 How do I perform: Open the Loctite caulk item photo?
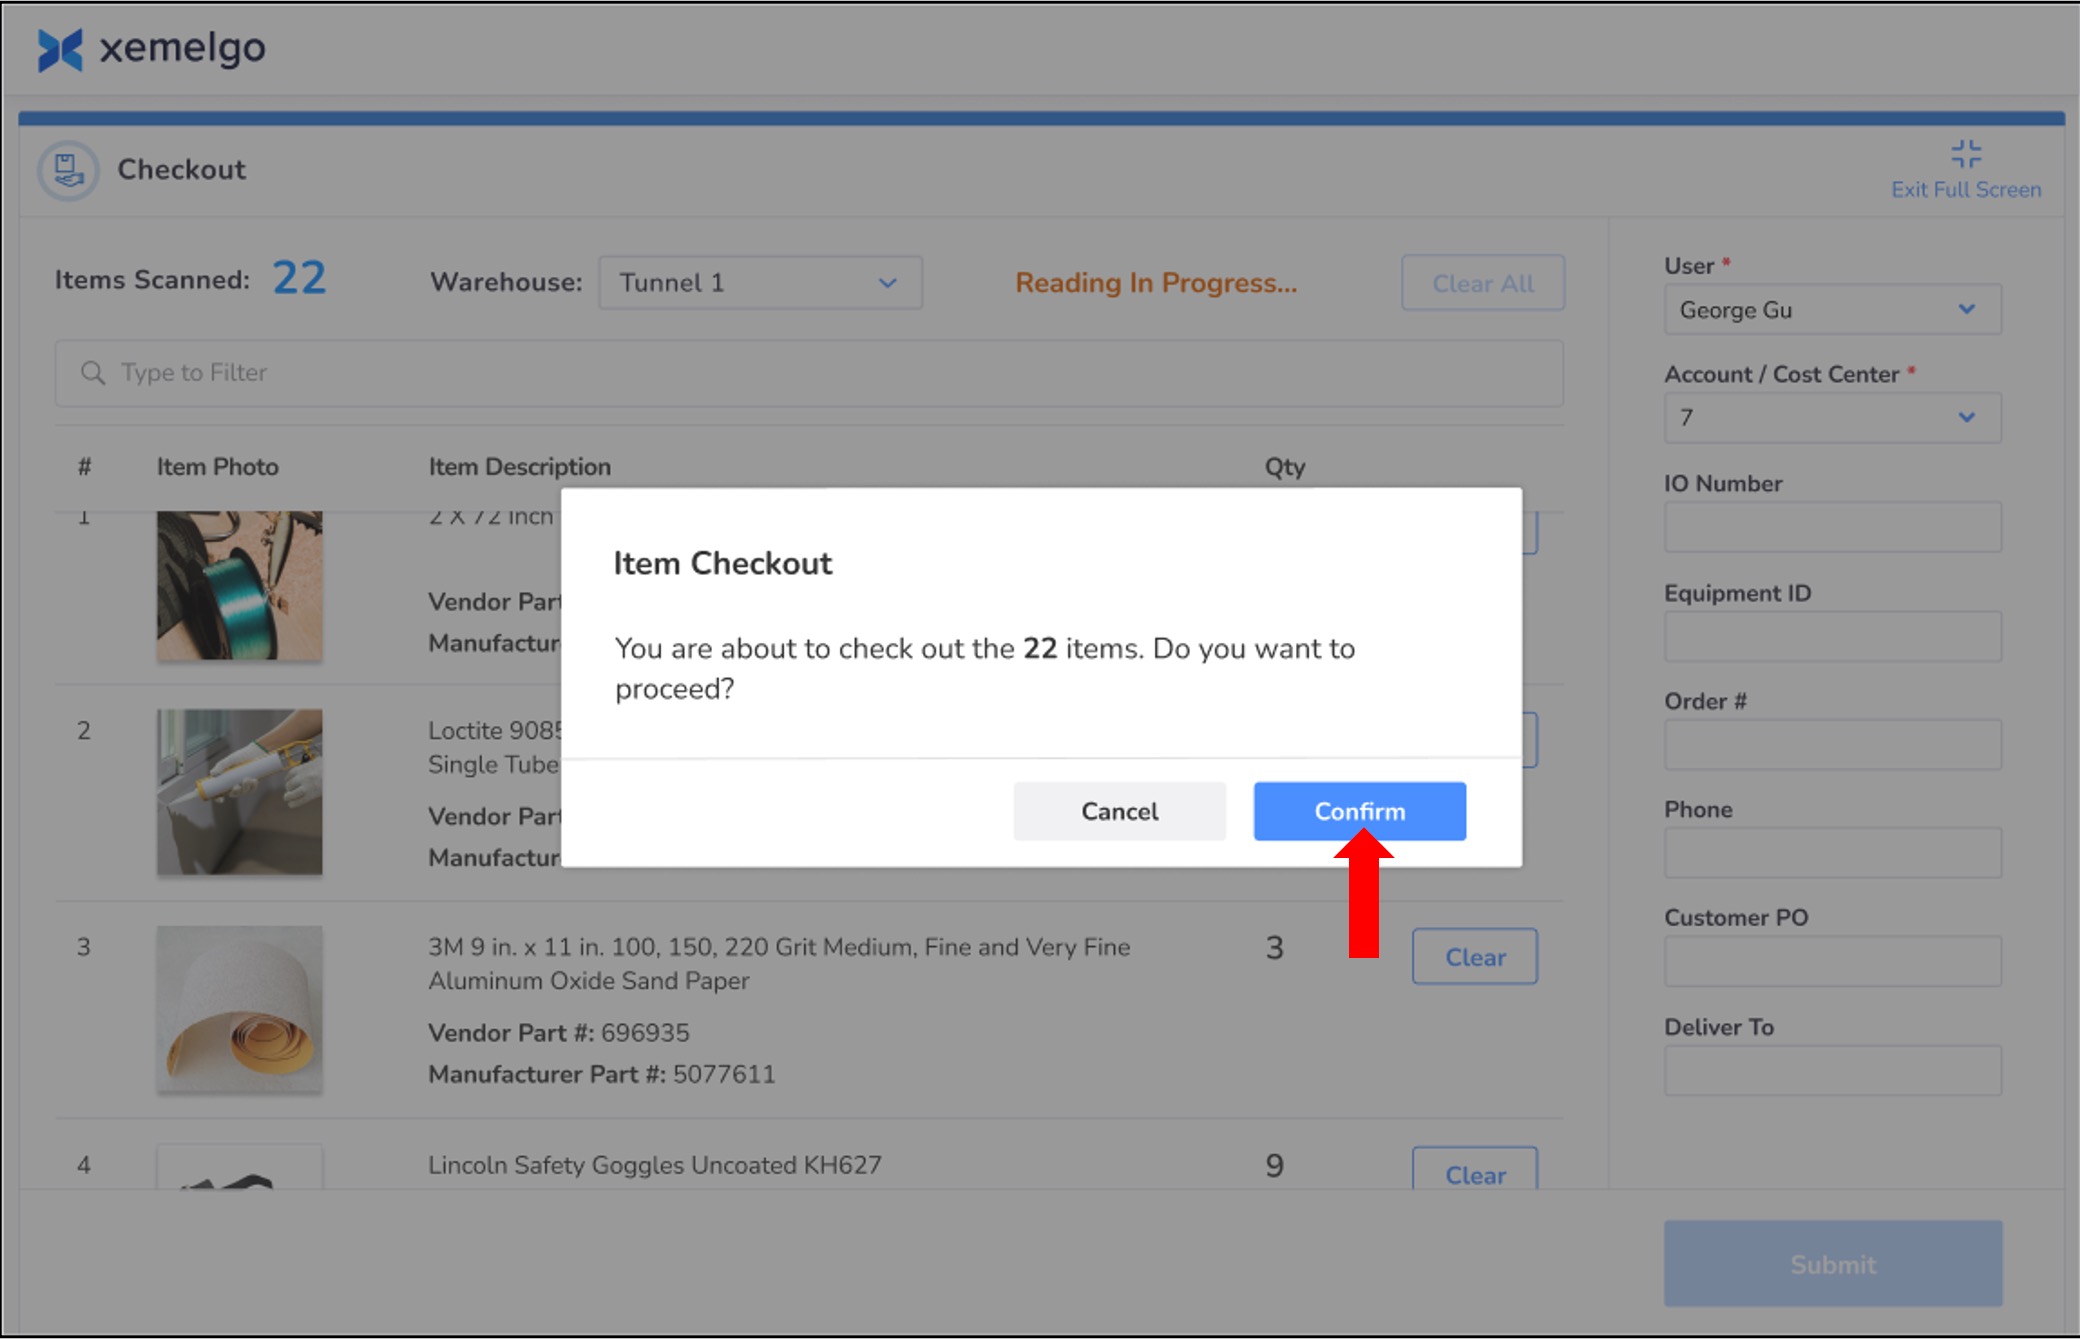pyautogui.click(x=240, y=792)
